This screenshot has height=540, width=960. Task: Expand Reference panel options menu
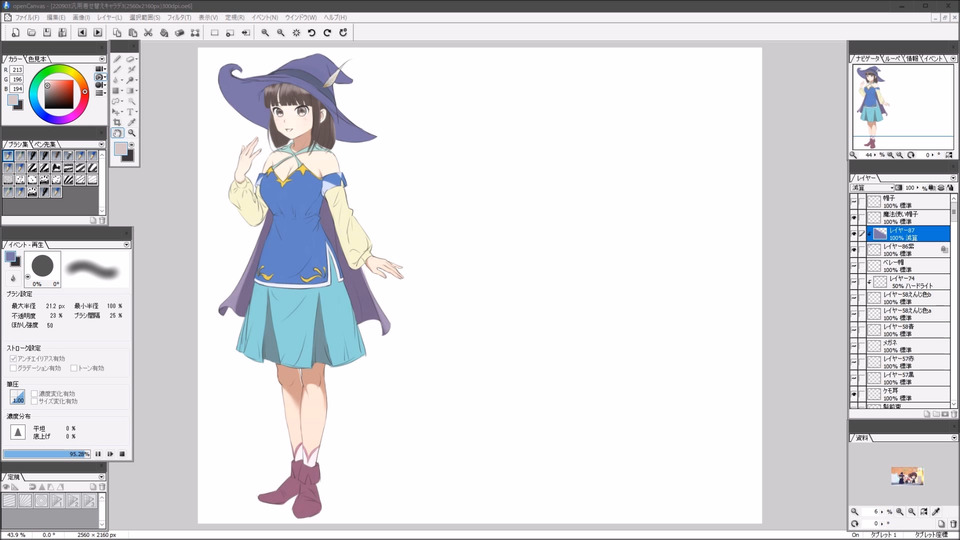(x=953, y=438)
